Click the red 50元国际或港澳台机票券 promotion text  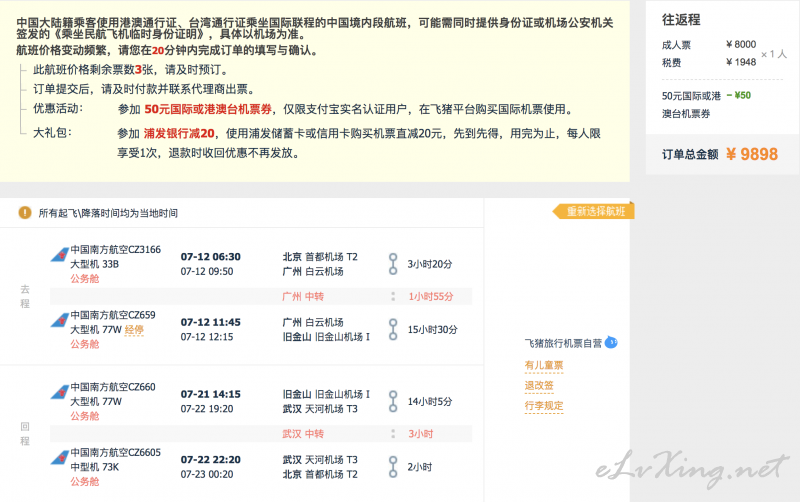tap(208, 109)
